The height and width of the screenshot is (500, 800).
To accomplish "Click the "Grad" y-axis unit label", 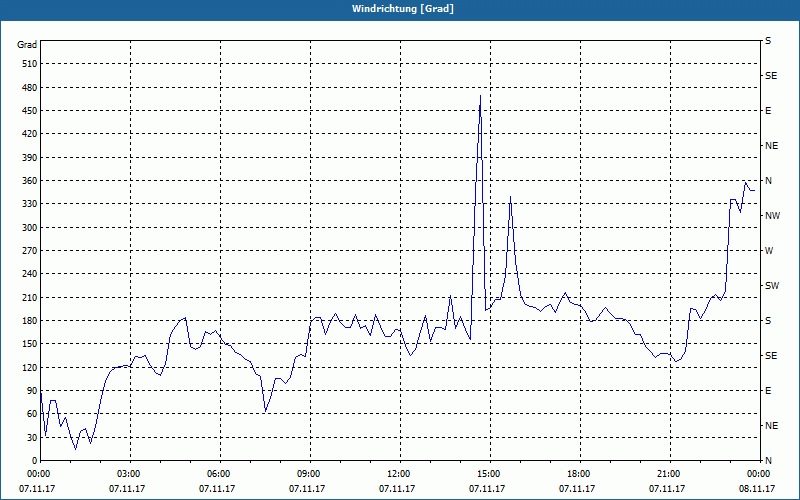I will tap(27, 45).
